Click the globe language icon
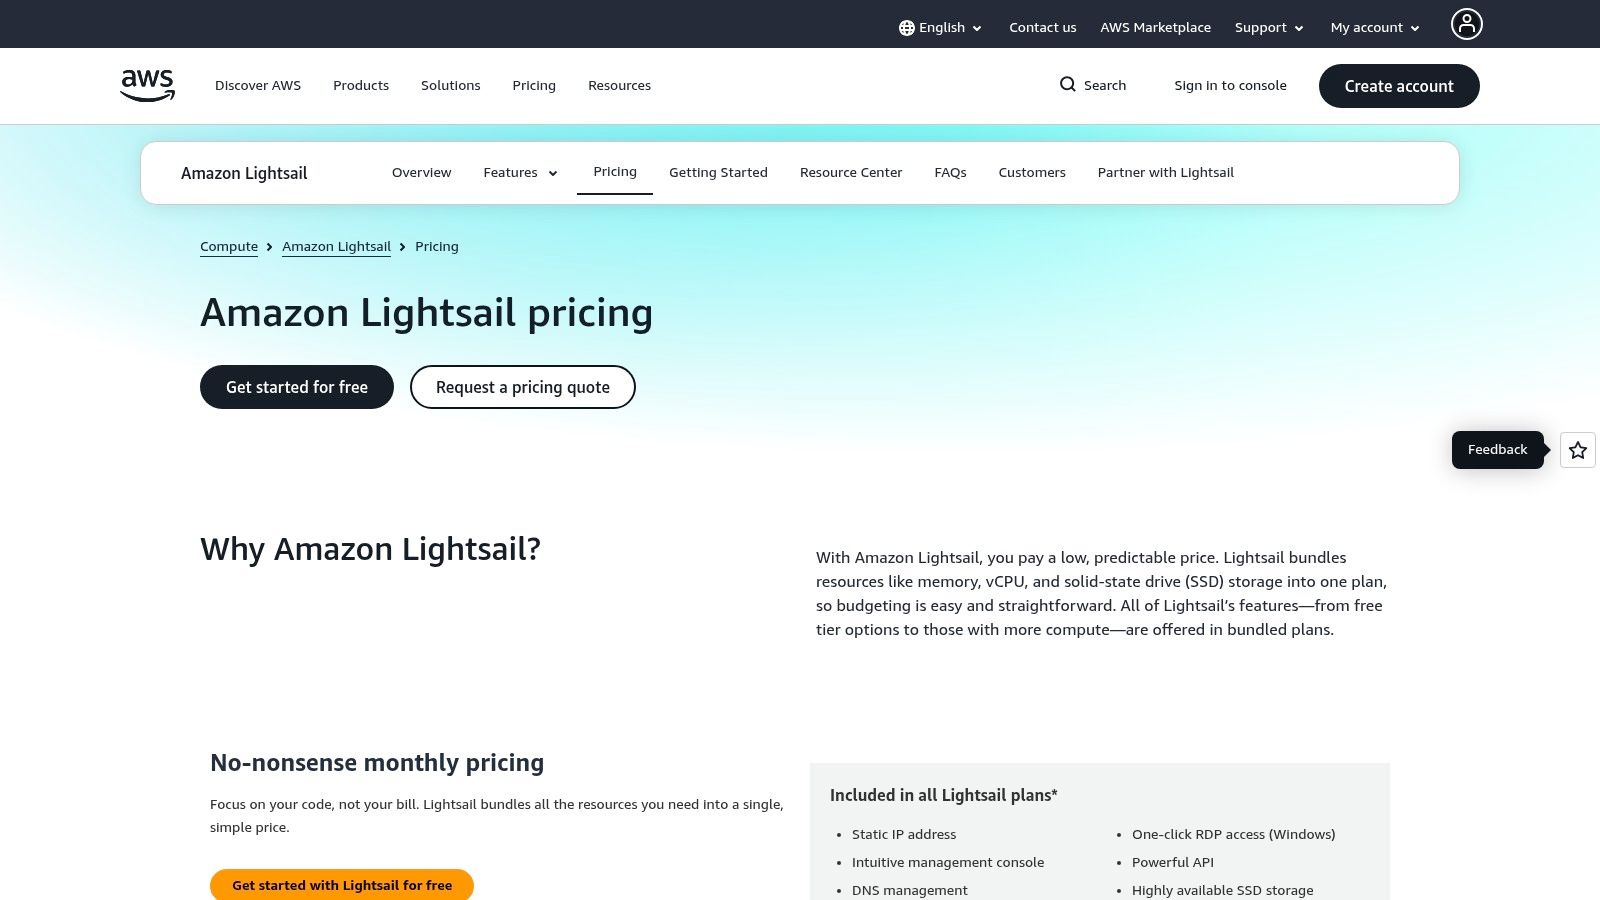 907,27
